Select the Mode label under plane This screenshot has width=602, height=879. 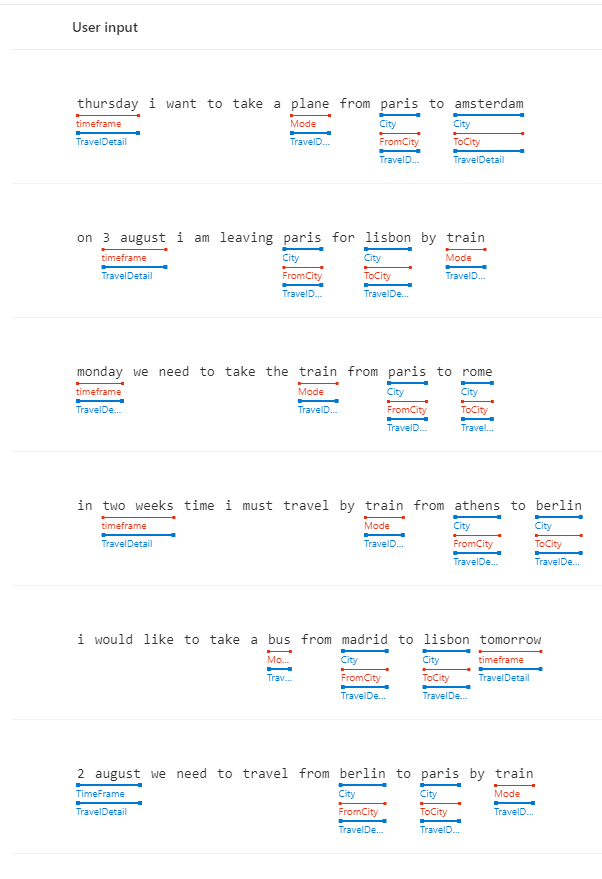(x=303, y=124)
